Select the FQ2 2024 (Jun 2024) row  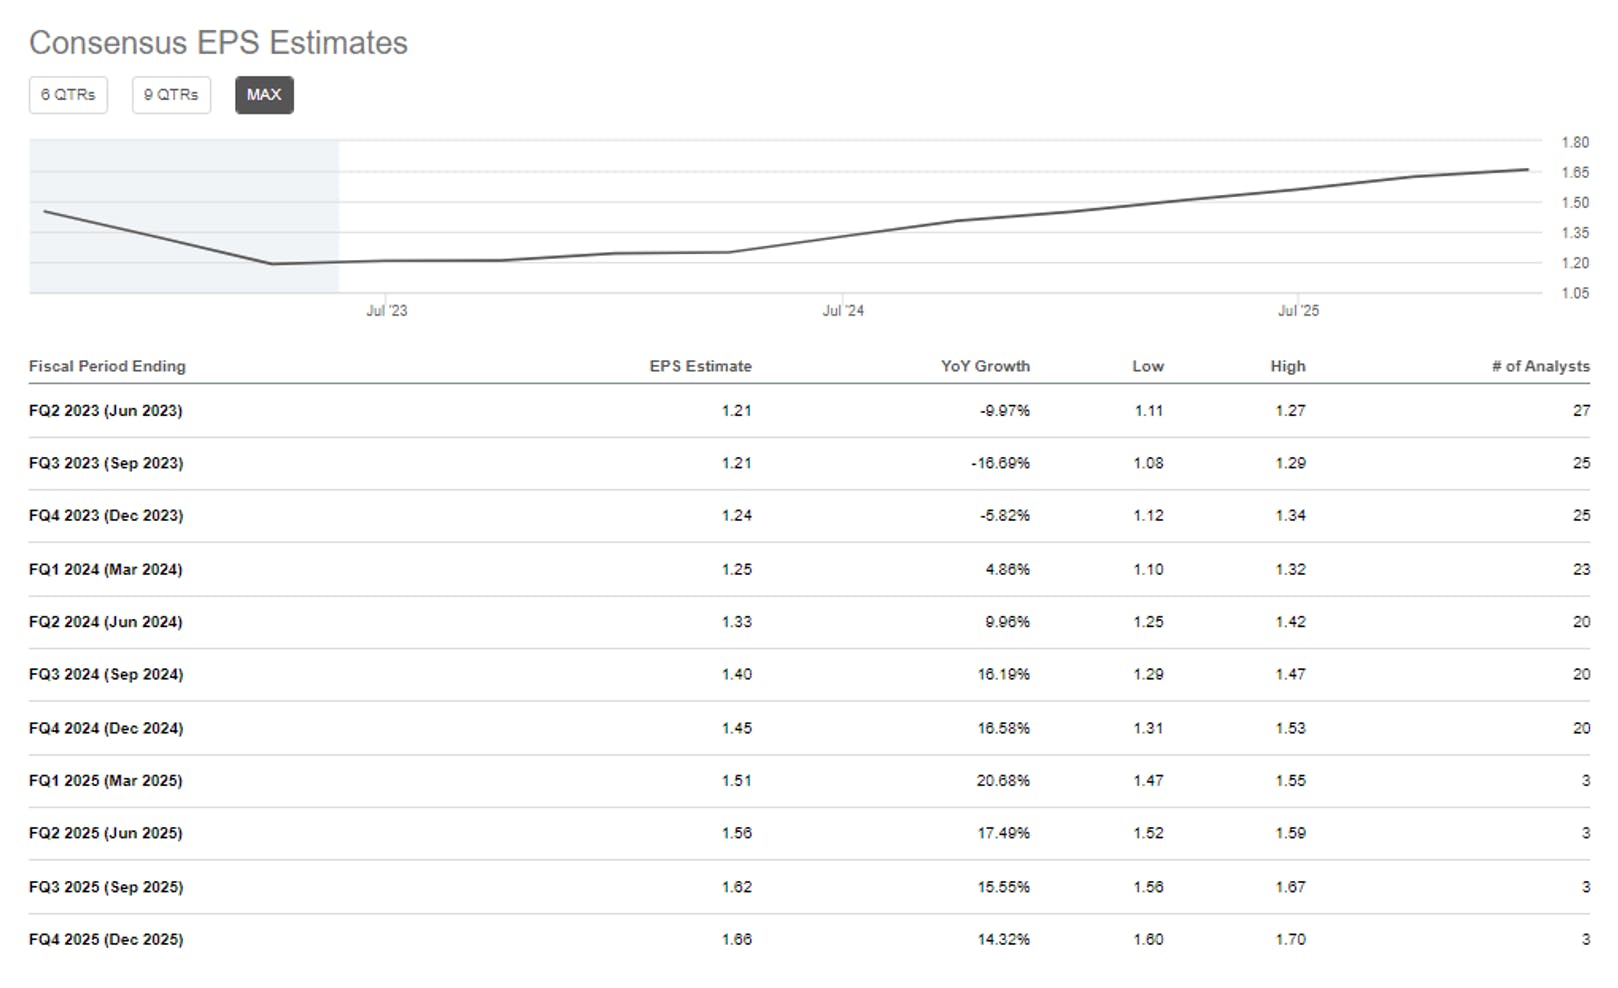point(809,622)
